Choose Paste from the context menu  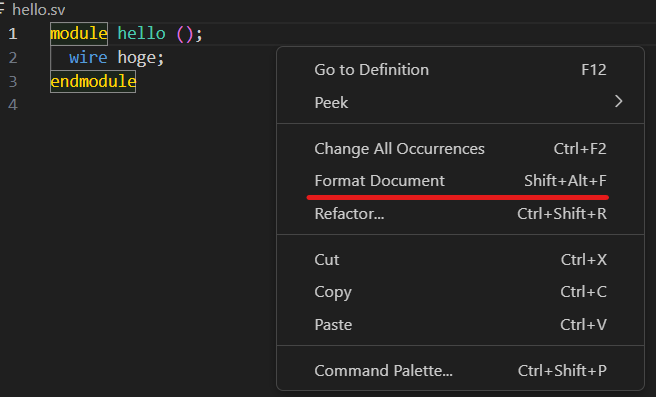coord(460,325)
